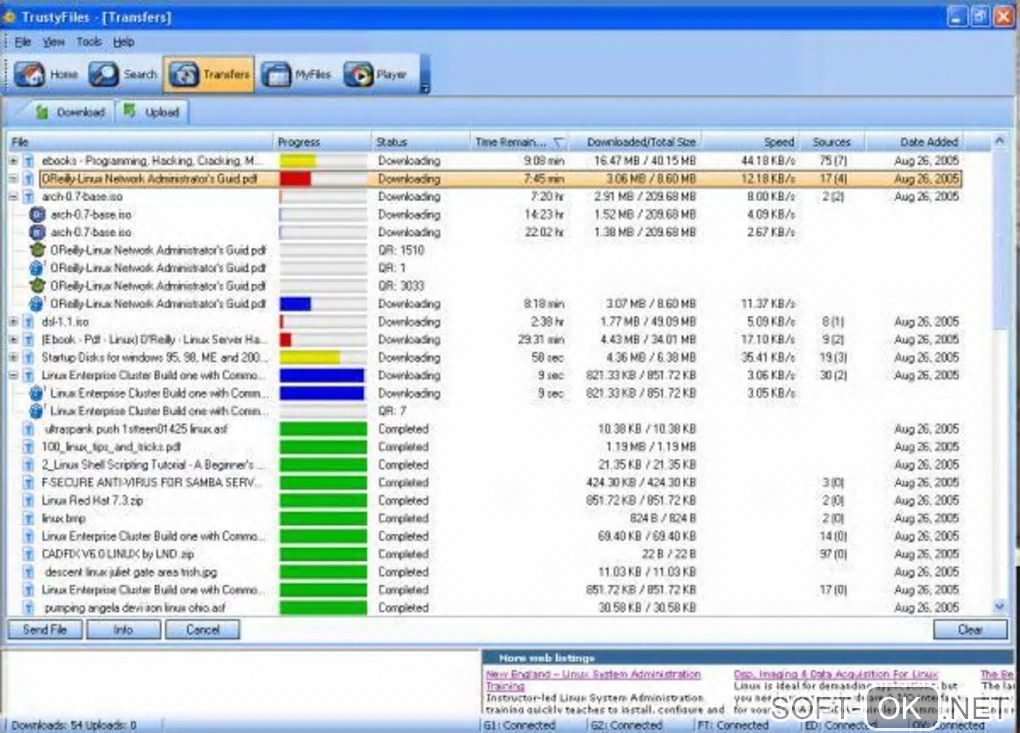
Task: Open the Tools menu
Action: (x=89, y=42)
